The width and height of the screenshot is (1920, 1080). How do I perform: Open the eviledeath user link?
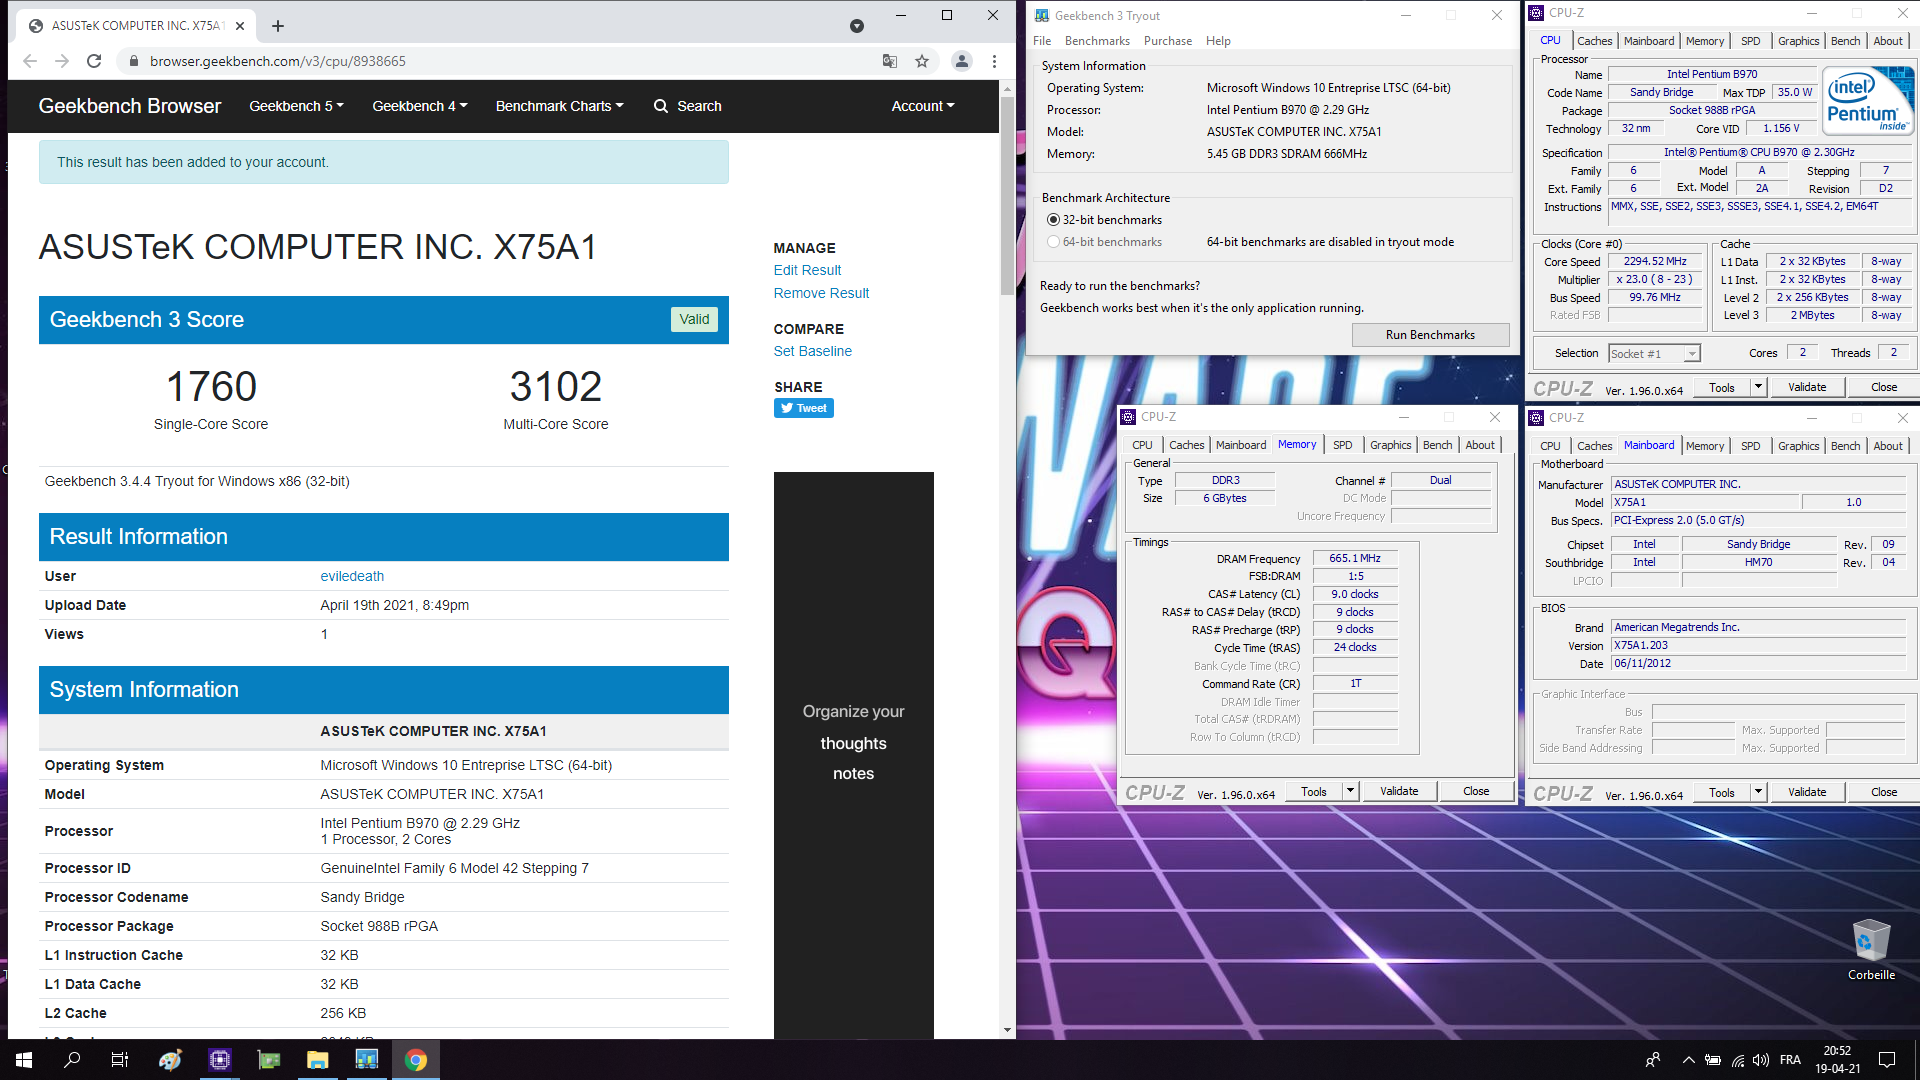pos(352,576)
